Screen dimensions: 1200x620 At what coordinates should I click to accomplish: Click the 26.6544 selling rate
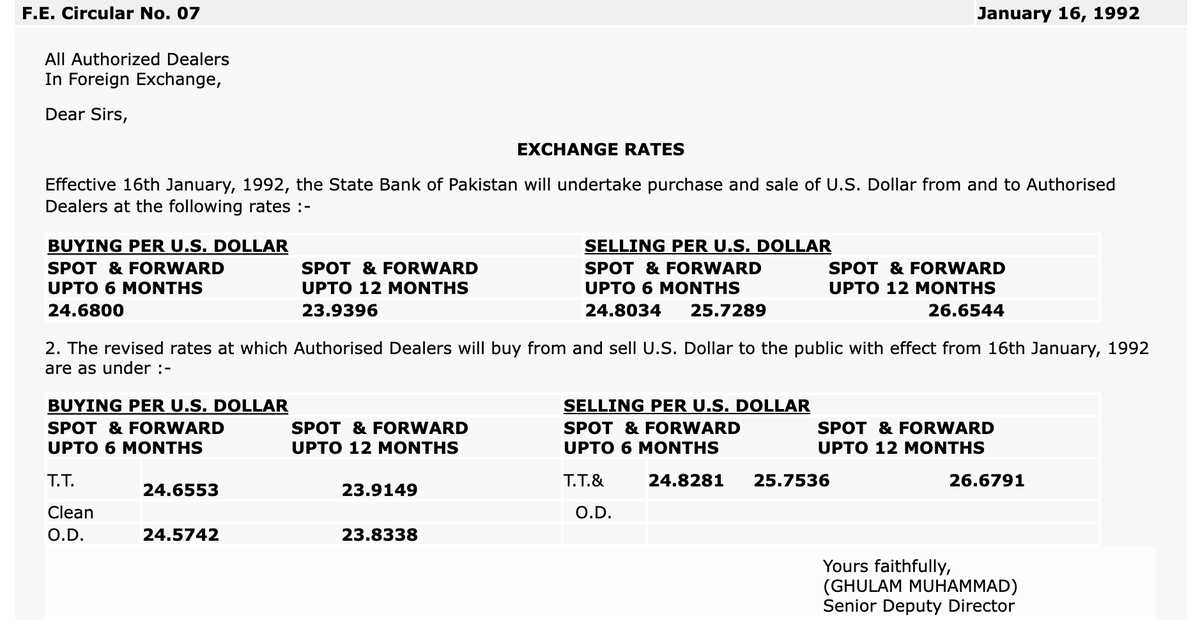tap(966, 310)
